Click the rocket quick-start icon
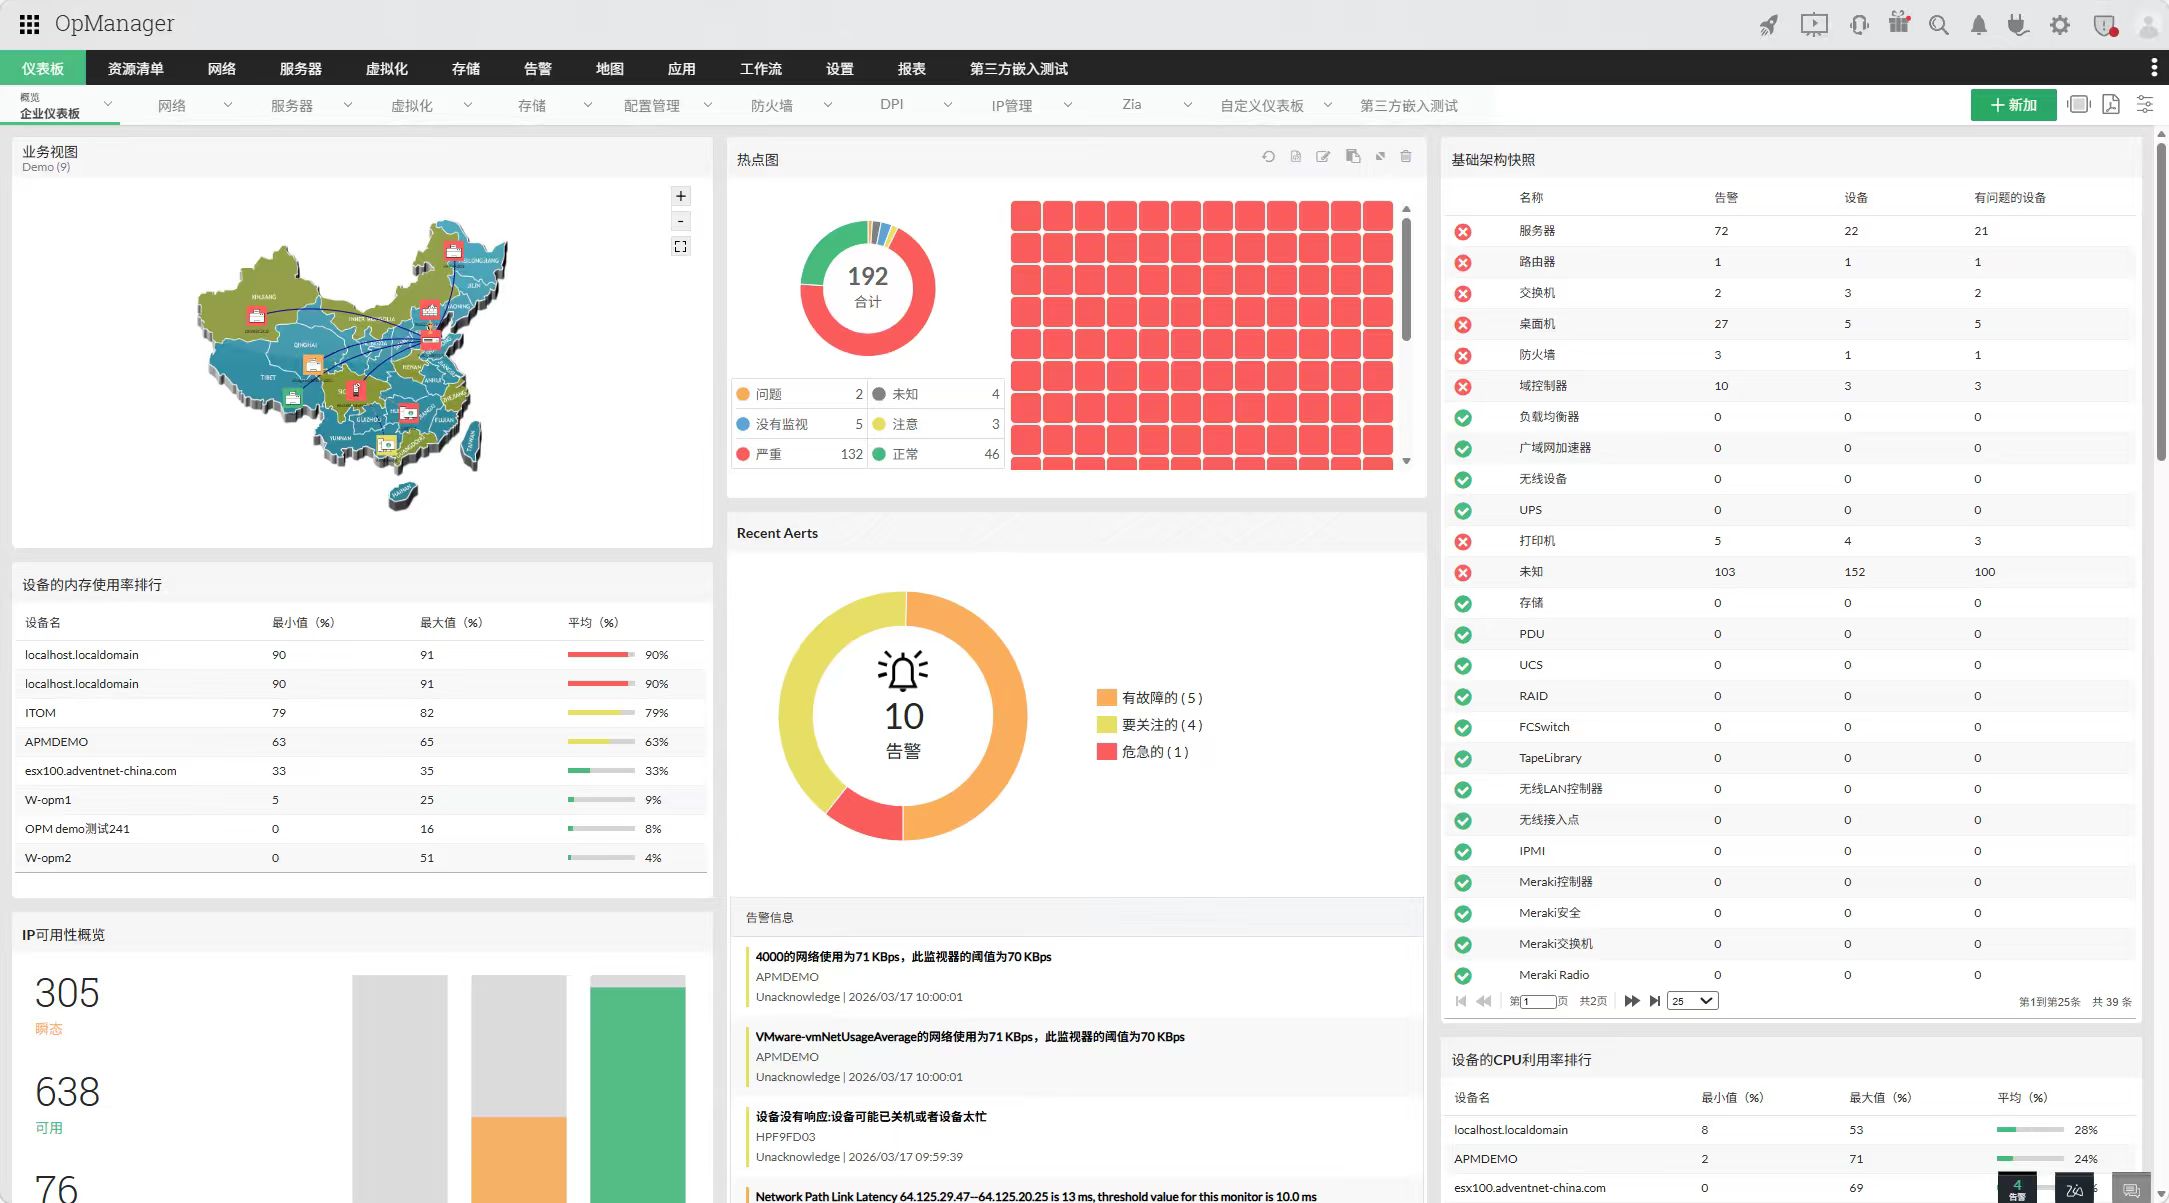This screenshot has height=1203, width=2169. pyautogui.click(x=1769, y=25)
